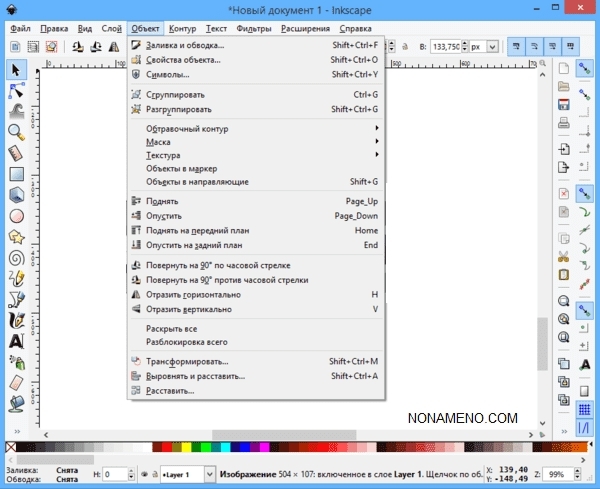
Task: Select the Bezier pen tool
Action: pos(16,300)
